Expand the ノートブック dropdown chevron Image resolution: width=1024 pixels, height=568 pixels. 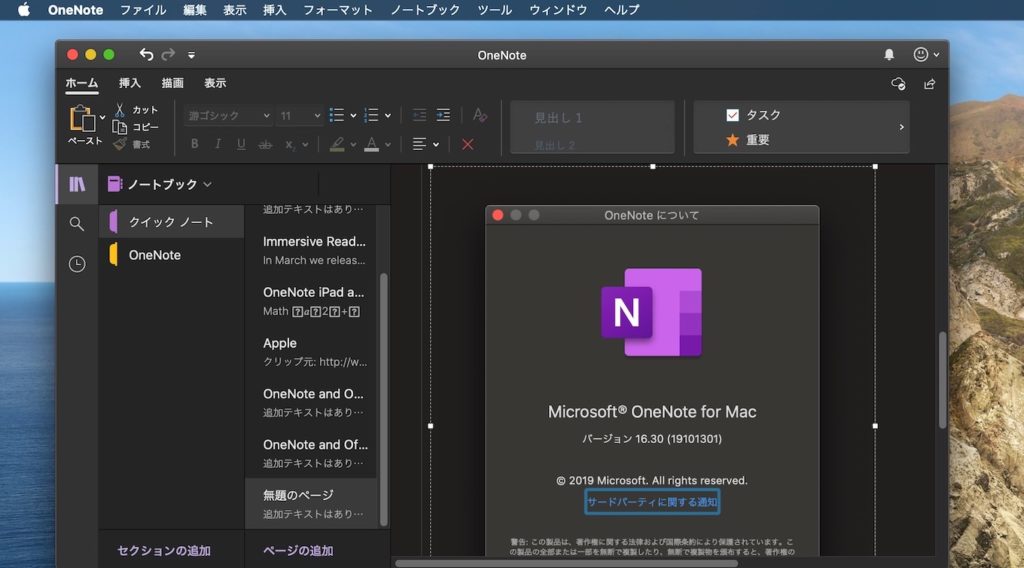tap(208, 184)
